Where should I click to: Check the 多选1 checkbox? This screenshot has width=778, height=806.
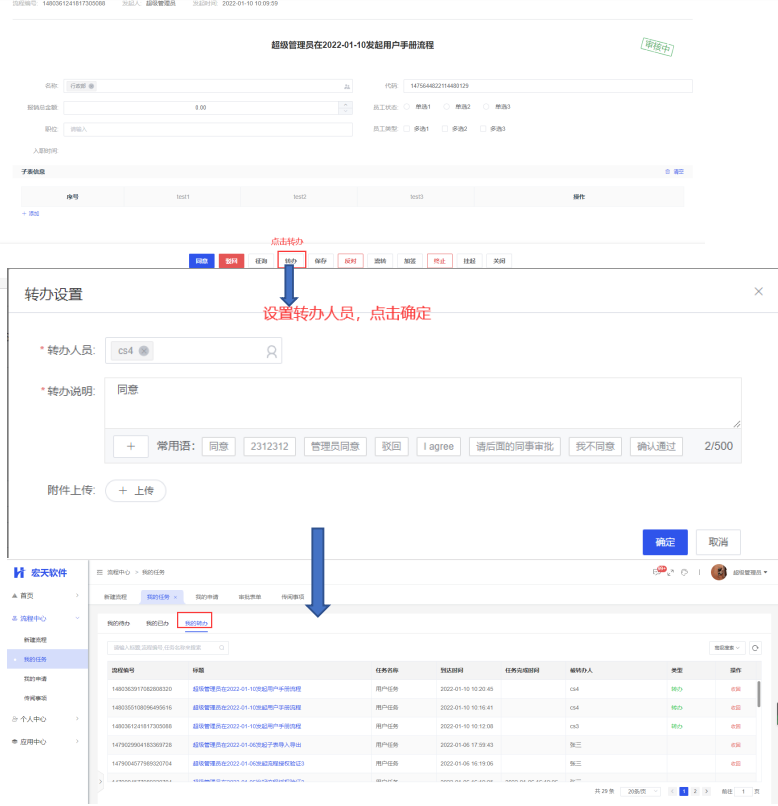point(407,129)
